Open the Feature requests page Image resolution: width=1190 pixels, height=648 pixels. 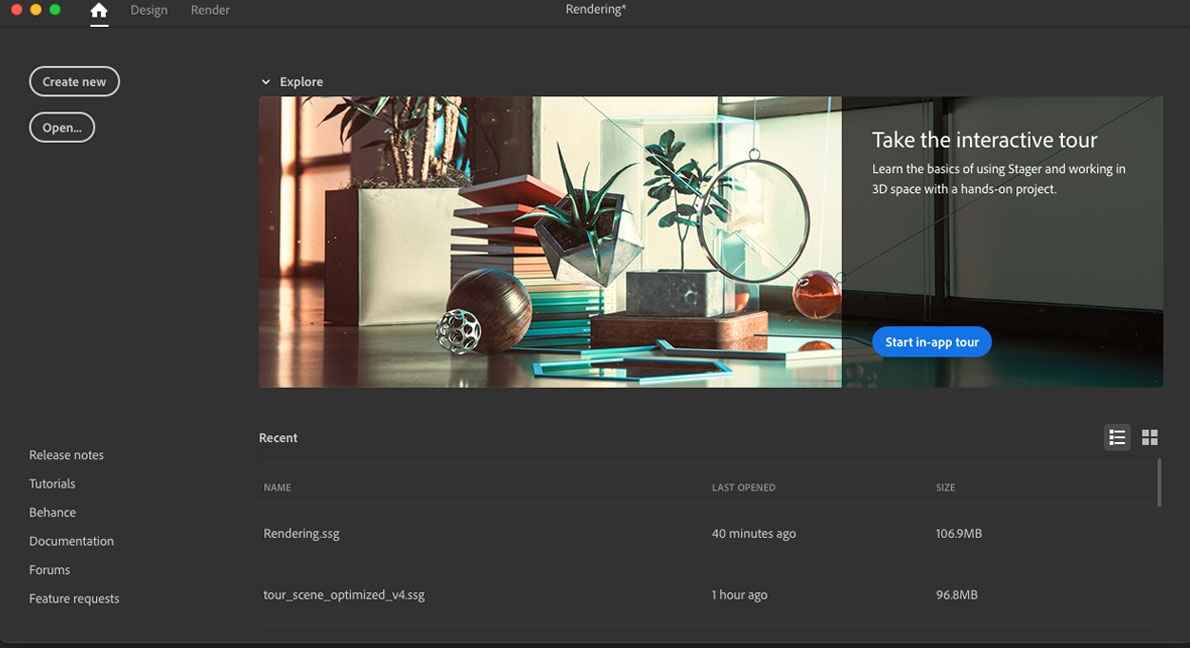tap(74, 598)
